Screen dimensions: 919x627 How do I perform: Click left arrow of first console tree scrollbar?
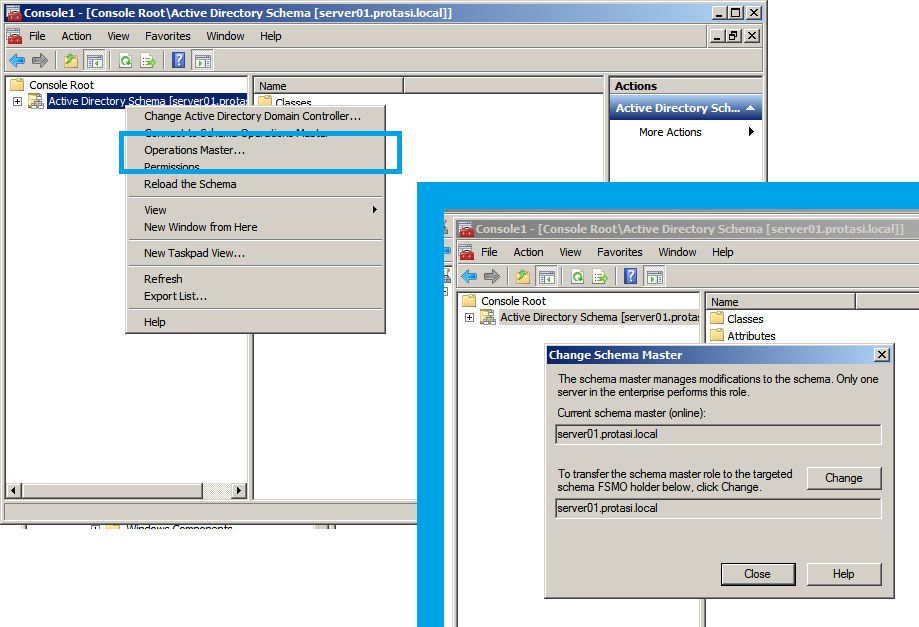pos(14,490)
